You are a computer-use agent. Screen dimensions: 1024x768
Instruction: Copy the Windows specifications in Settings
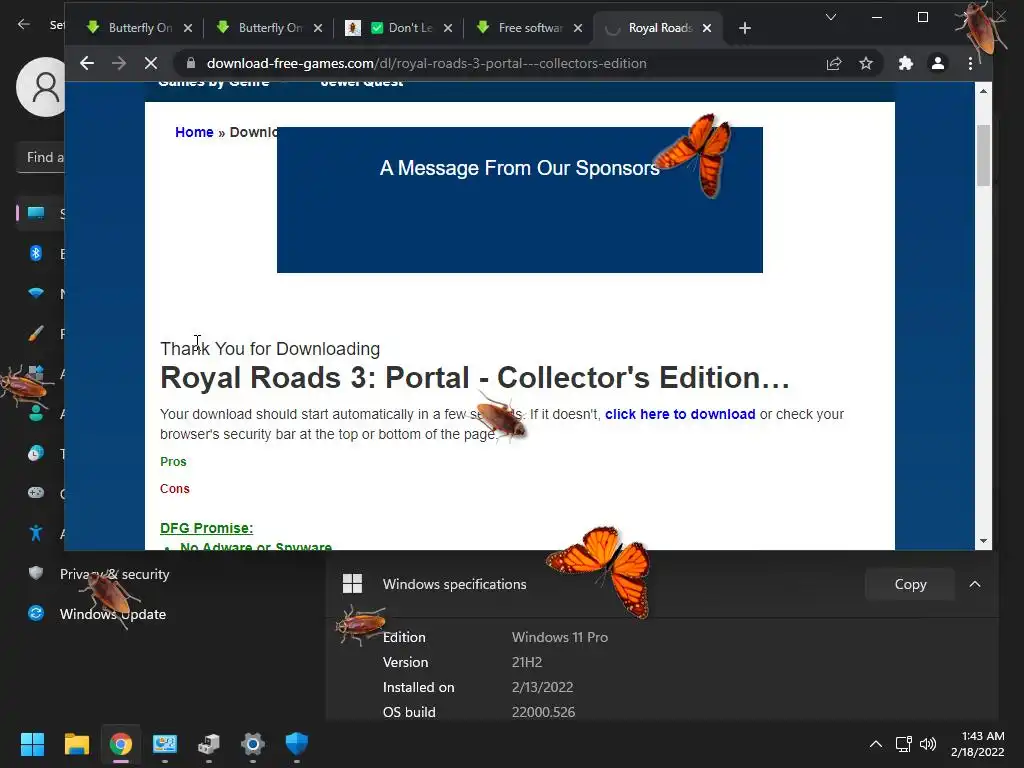910,584
